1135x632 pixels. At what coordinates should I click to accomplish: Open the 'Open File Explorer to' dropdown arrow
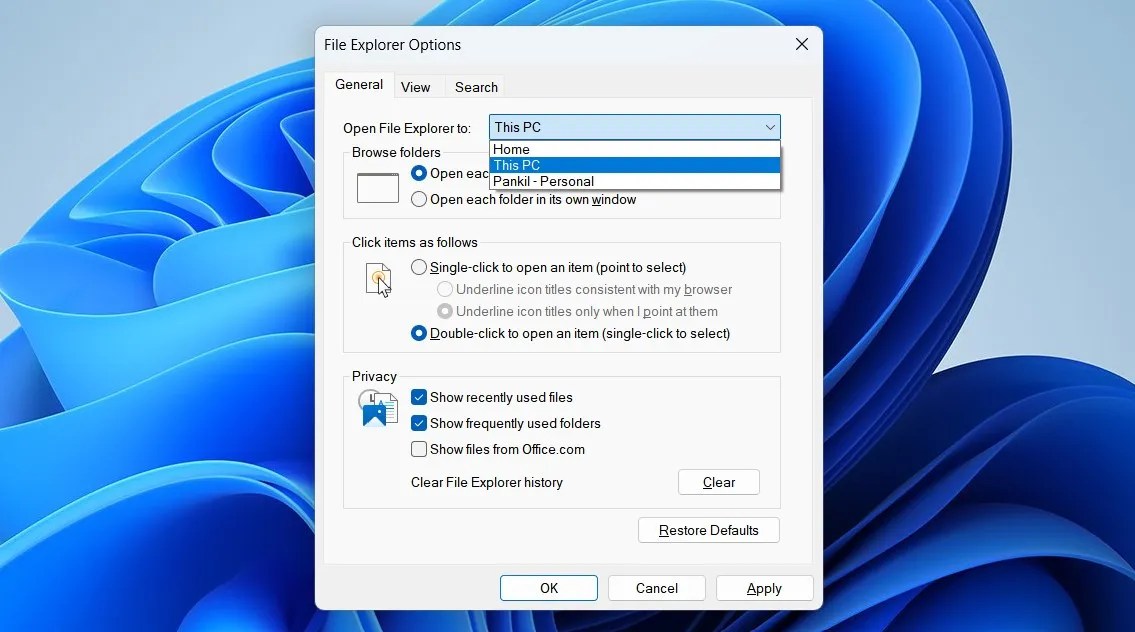point(769,127)
